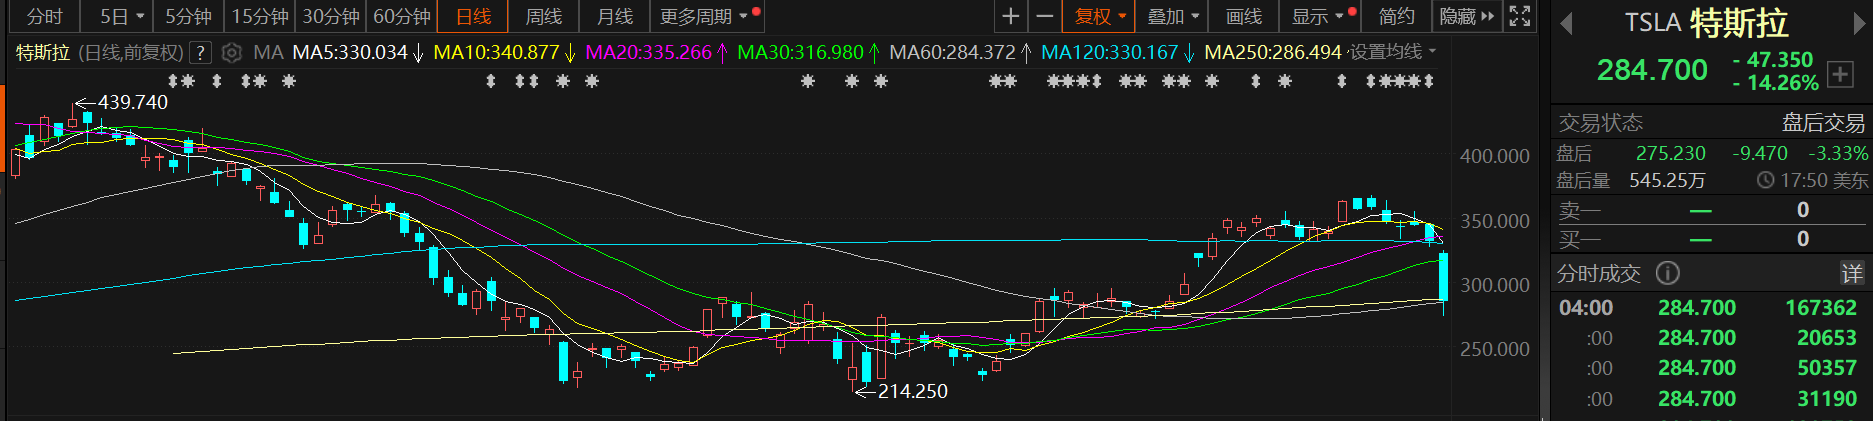
Task: Add TSLA to watchlist with plus box
Action: click(1840, 73)
